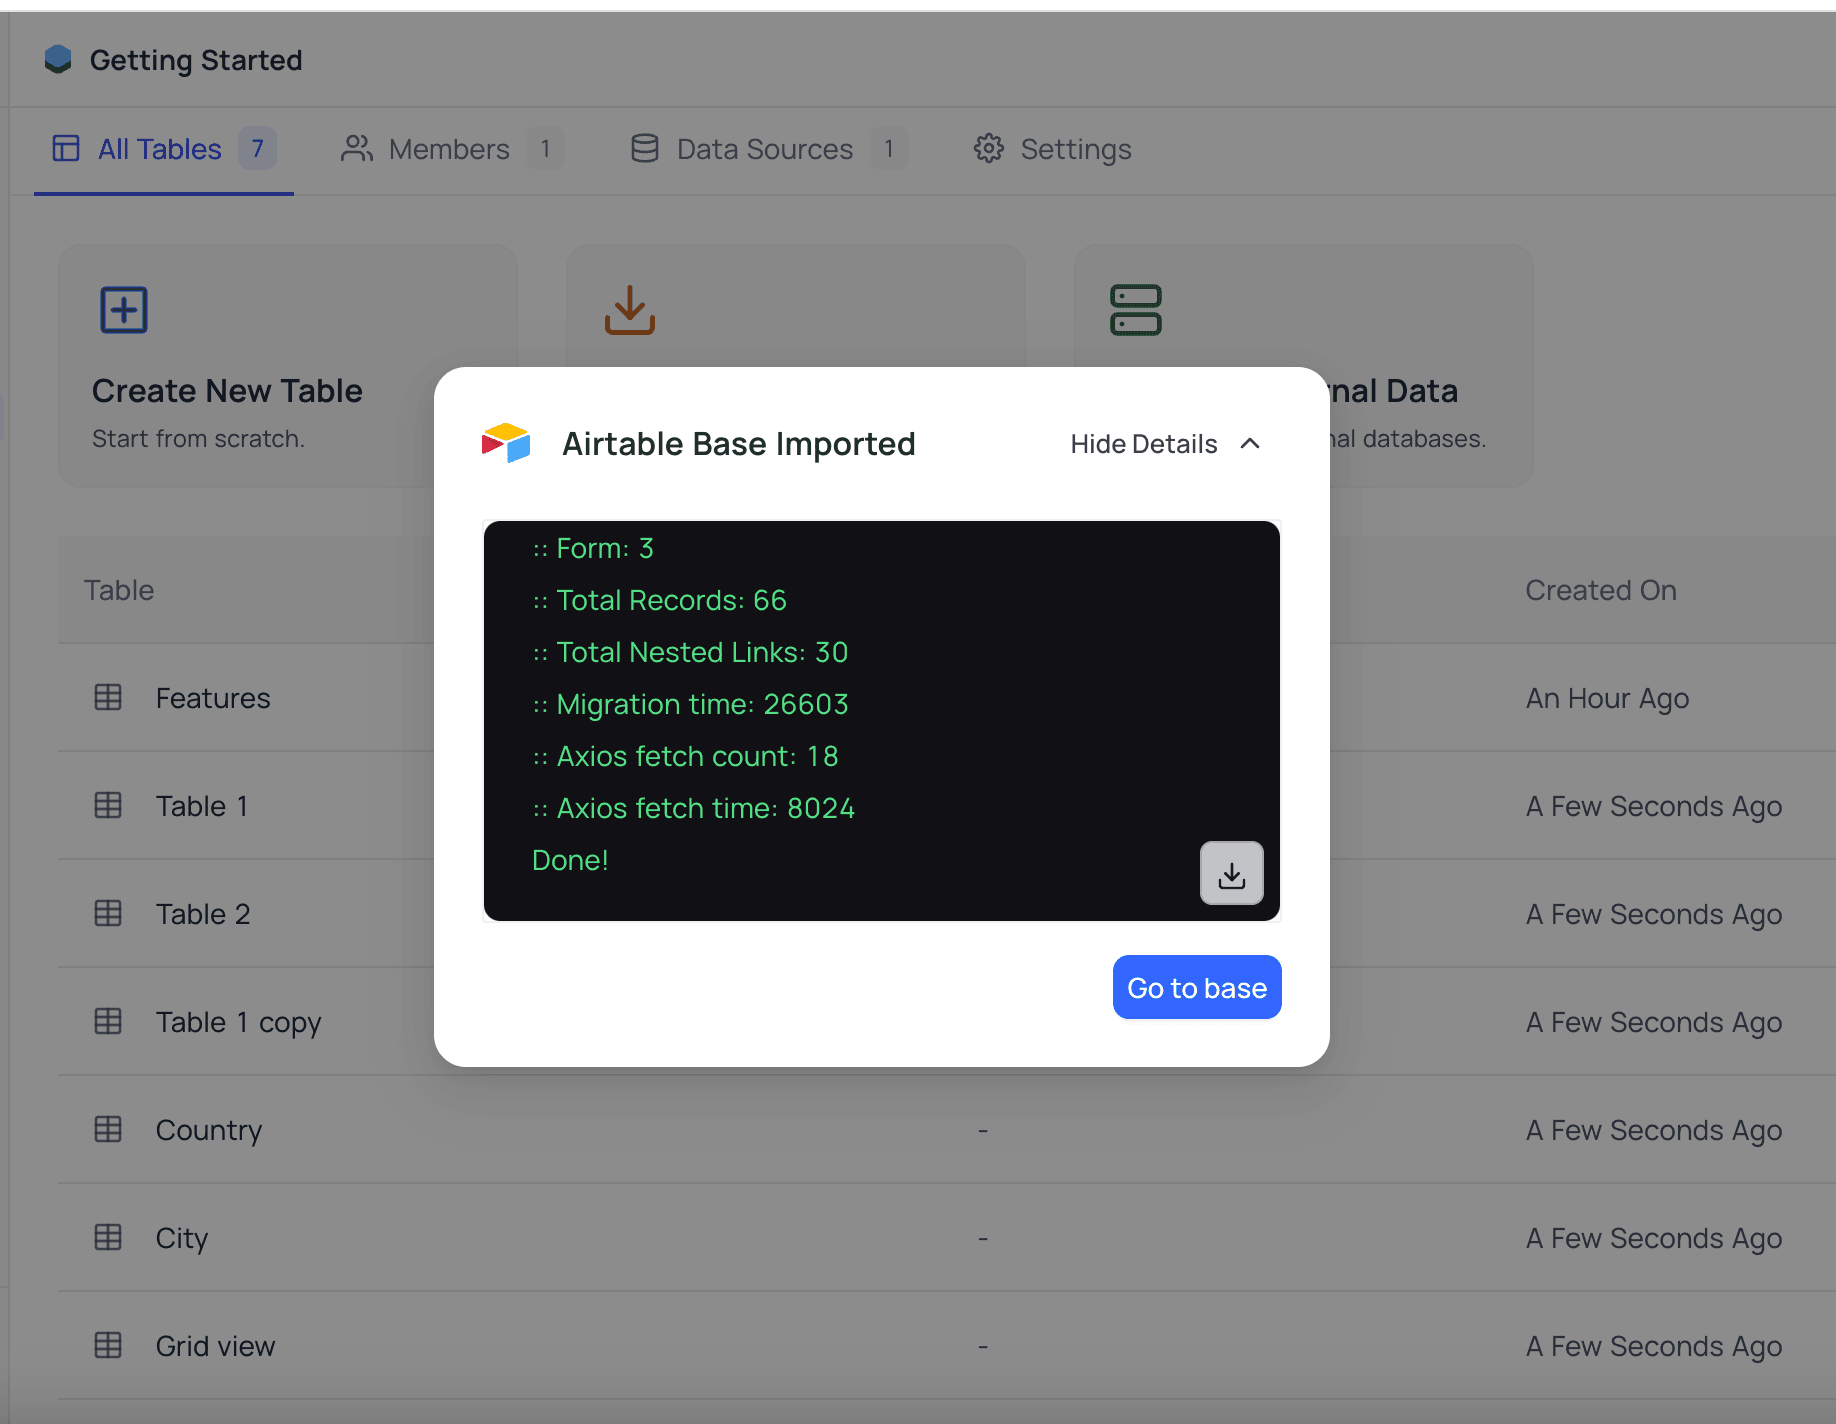The width and height of the screenshot is (1836, 1424).
Task: Click the green external data server icon
Action: click(1135, 310)
